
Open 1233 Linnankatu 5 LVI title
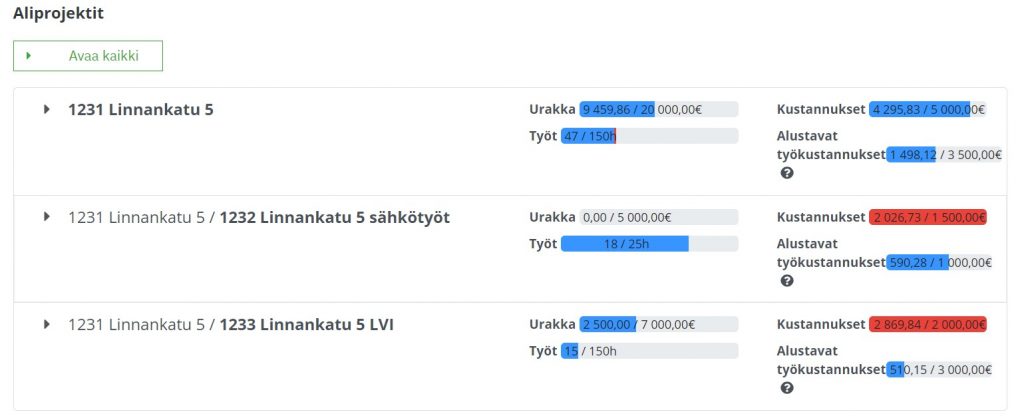pos(306,324)
